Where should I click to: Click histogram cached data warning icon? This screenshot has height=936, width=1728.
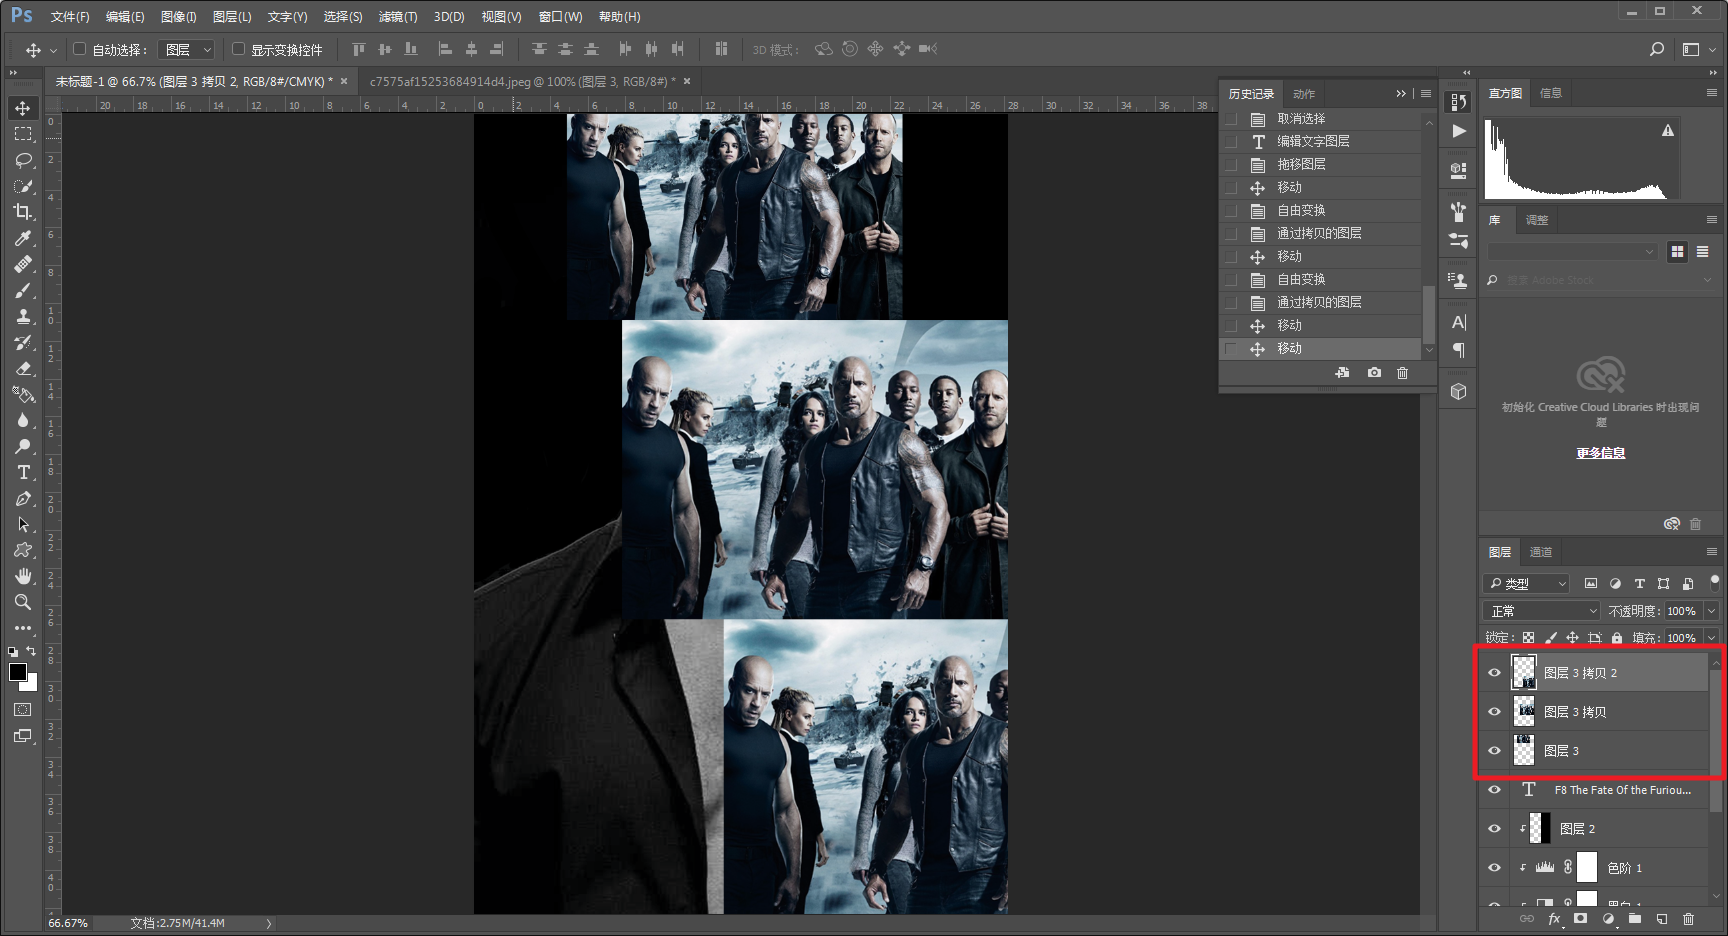coord(1668,131)
